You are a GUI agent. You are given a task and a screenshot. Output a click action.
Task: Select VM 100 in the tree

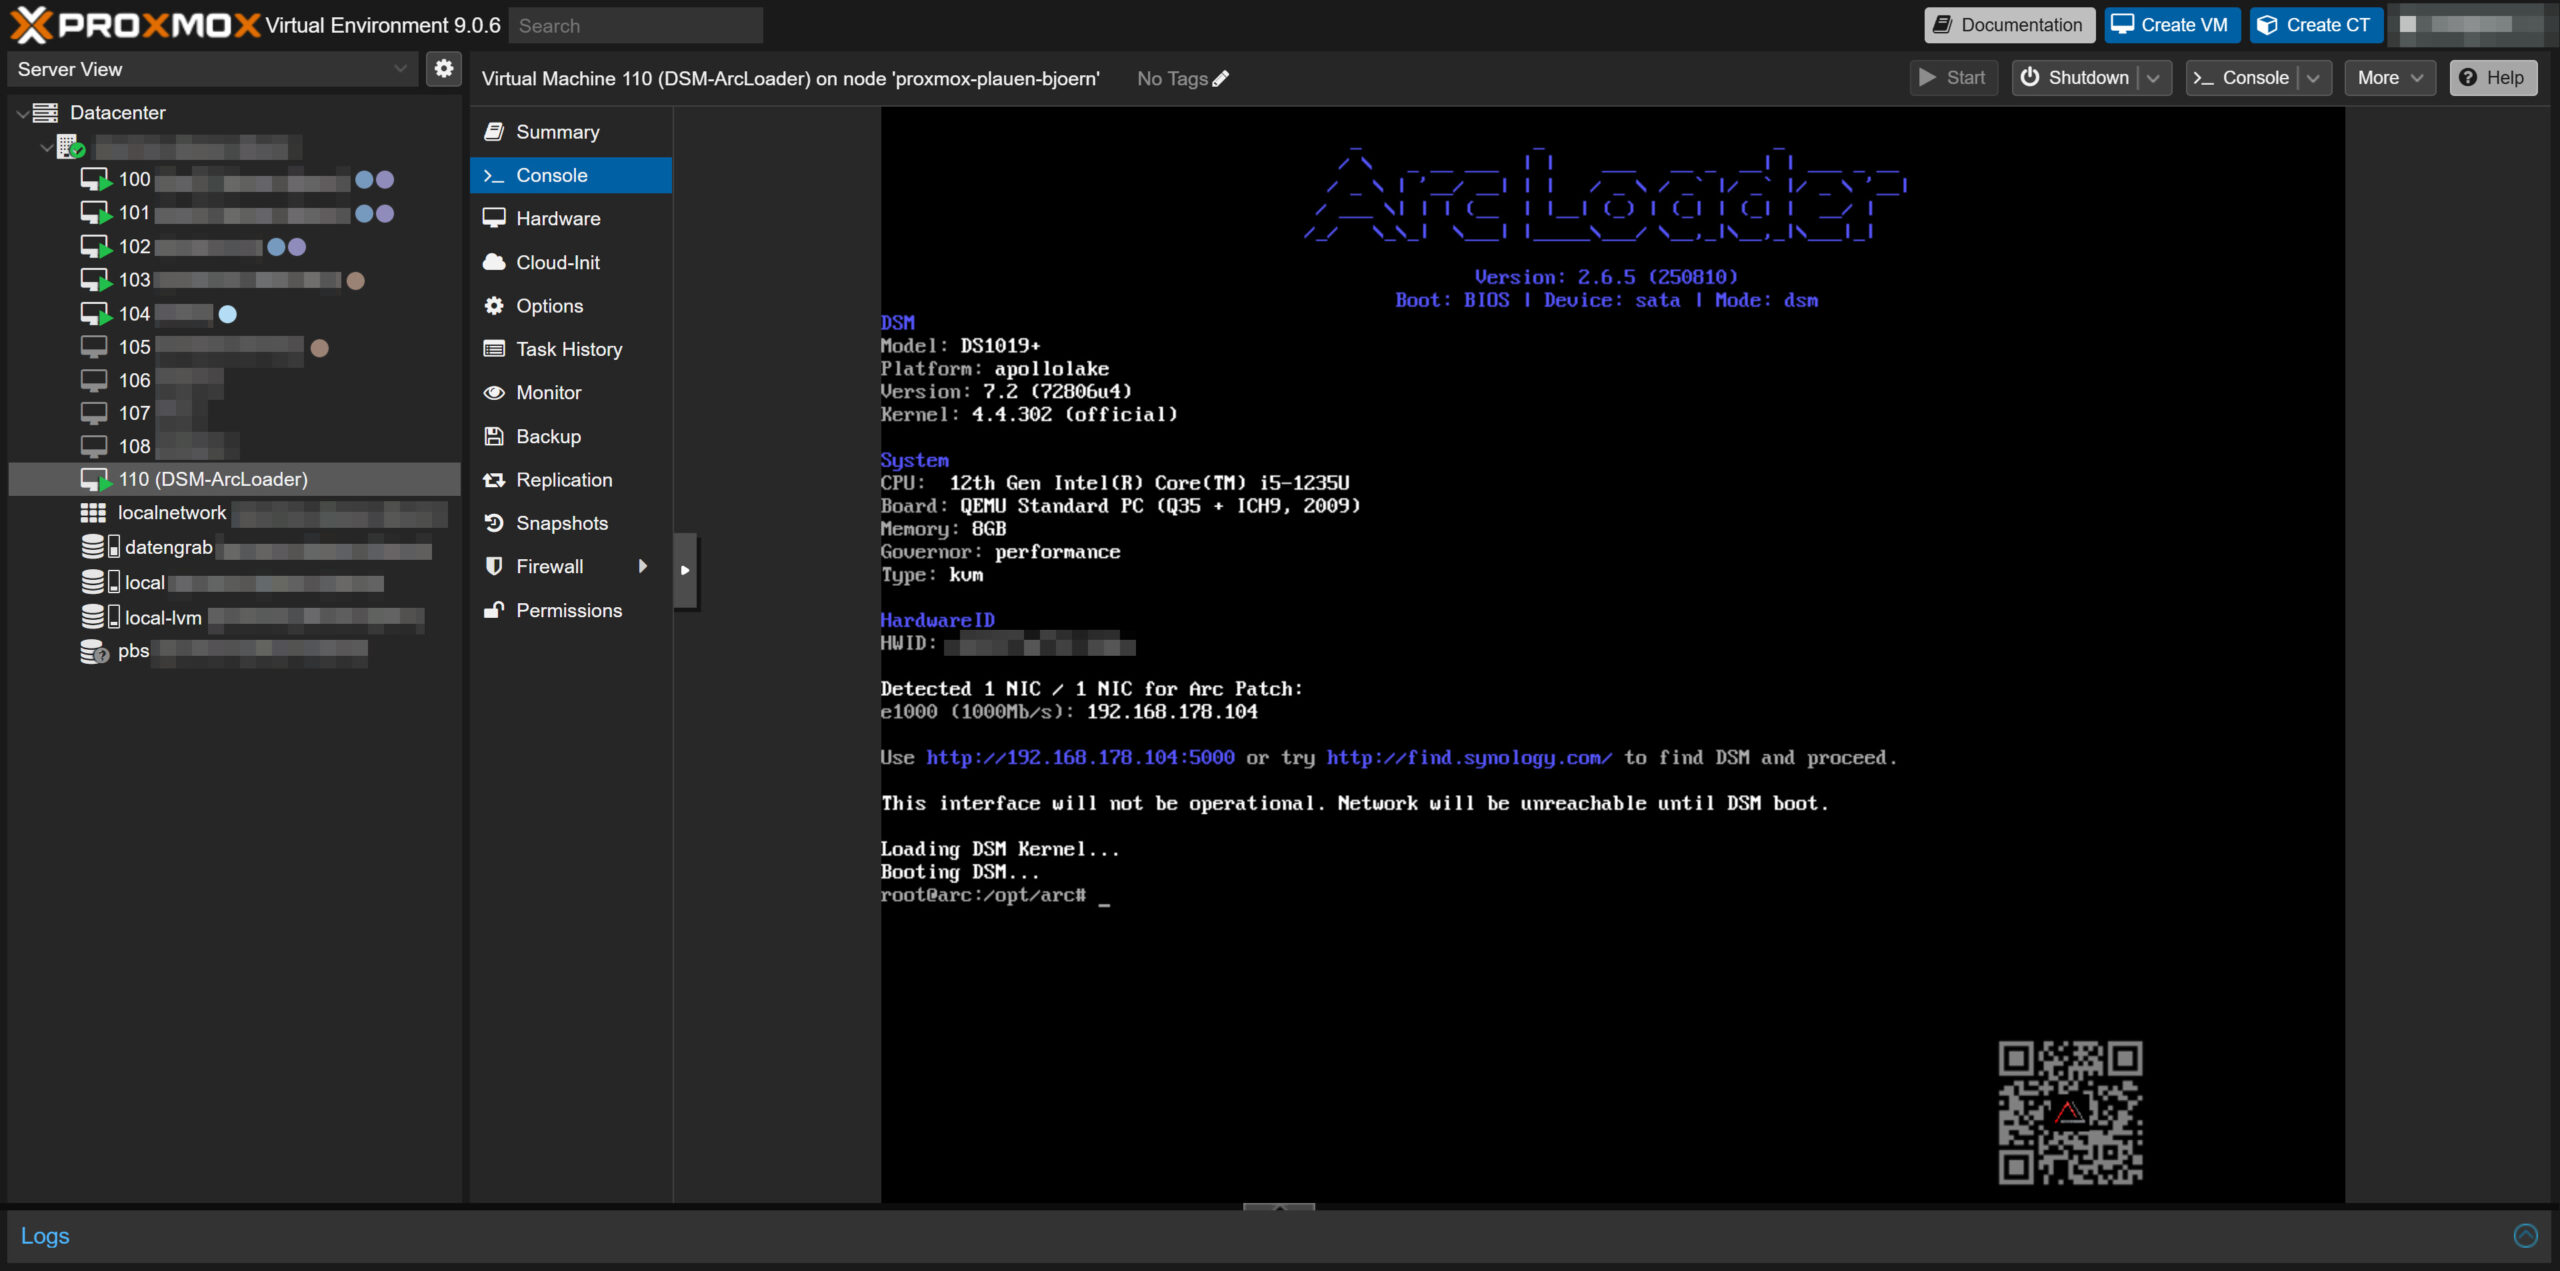point(235,180)
